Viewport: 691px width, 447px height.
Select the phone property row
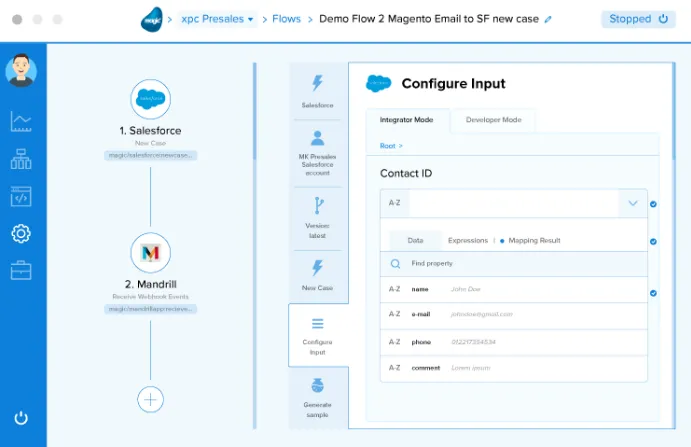[x=514, y=342]
